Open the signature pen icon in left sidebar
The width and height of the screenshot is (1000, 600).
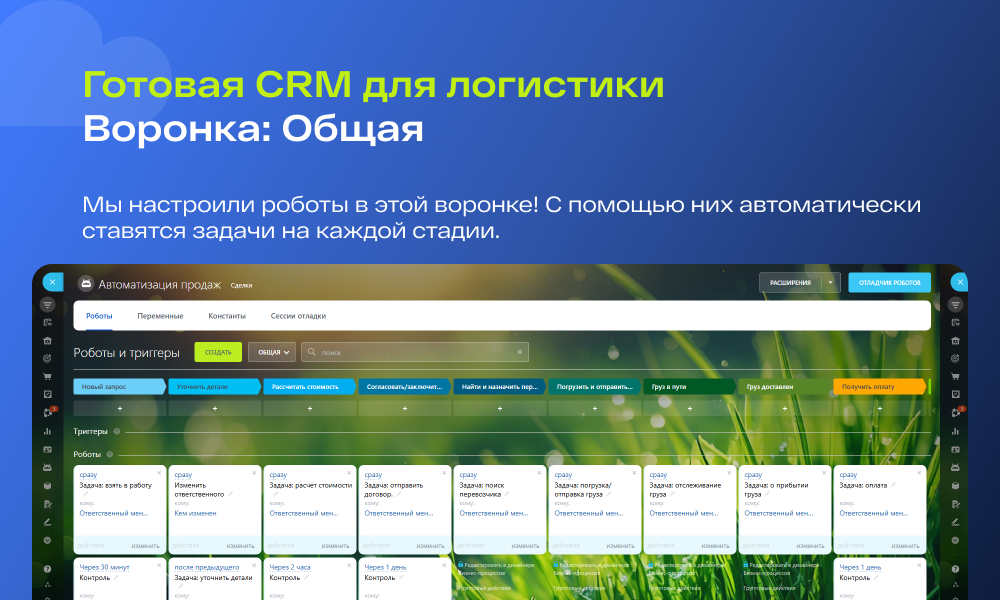tap(47, 522)
